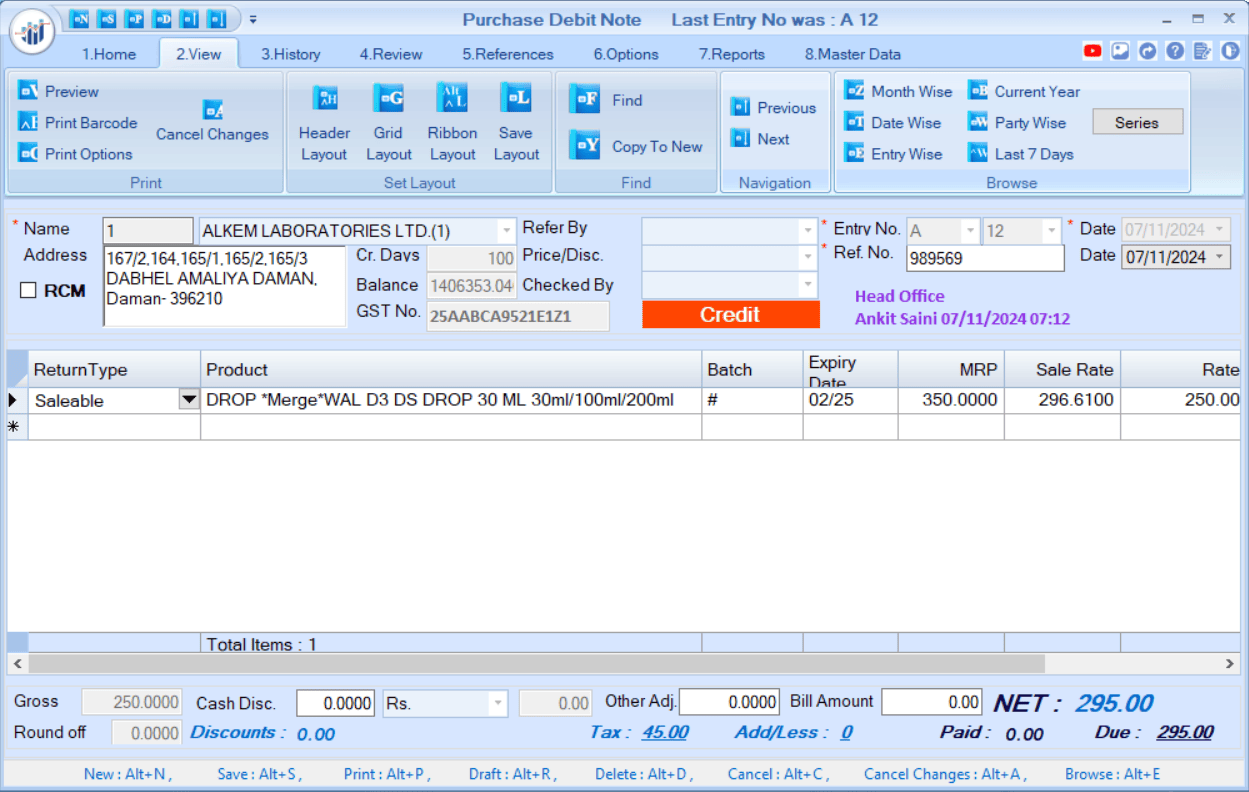Viewport: 1249px width, 792px height.
Task: Open Print Barcode from the ribbon
Action: (78, 123)
